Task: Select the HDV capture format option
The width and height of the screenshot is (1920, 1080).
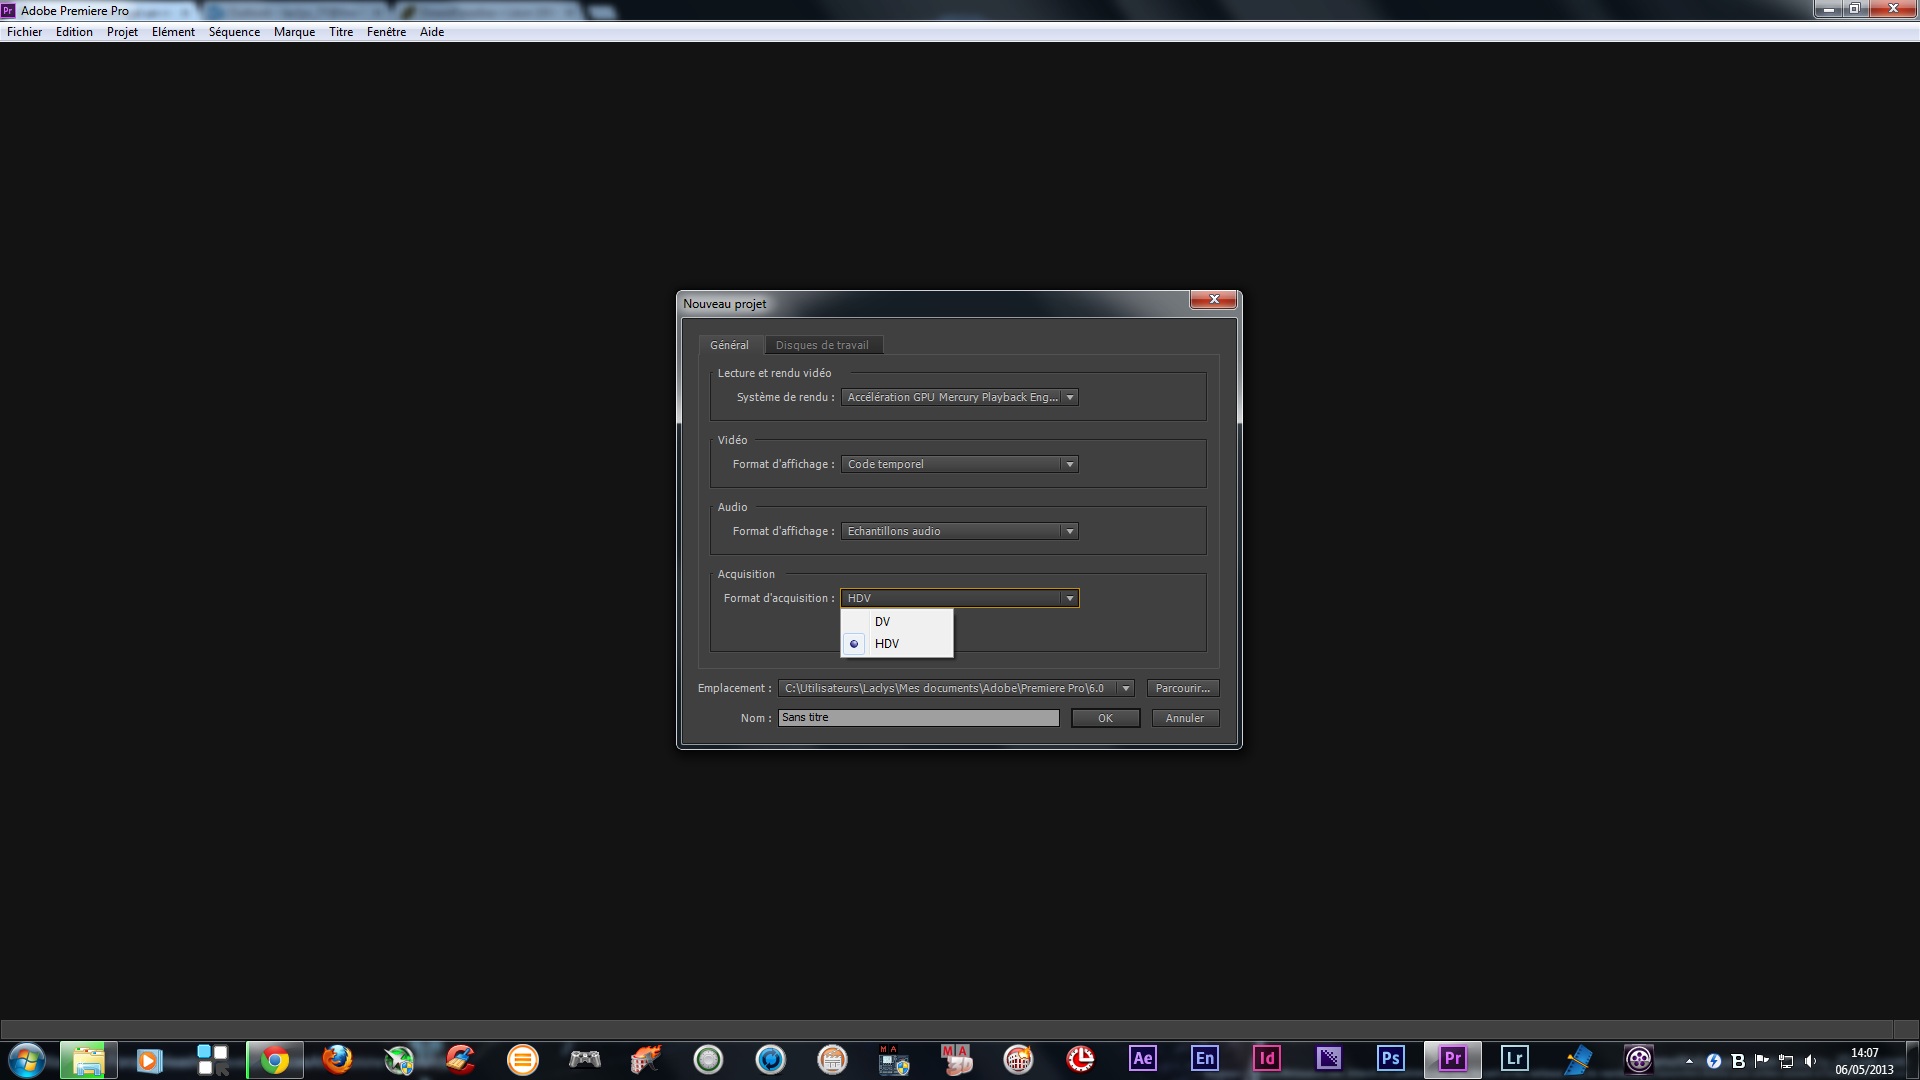Action: pyautogui.click(x=886, y=644)
